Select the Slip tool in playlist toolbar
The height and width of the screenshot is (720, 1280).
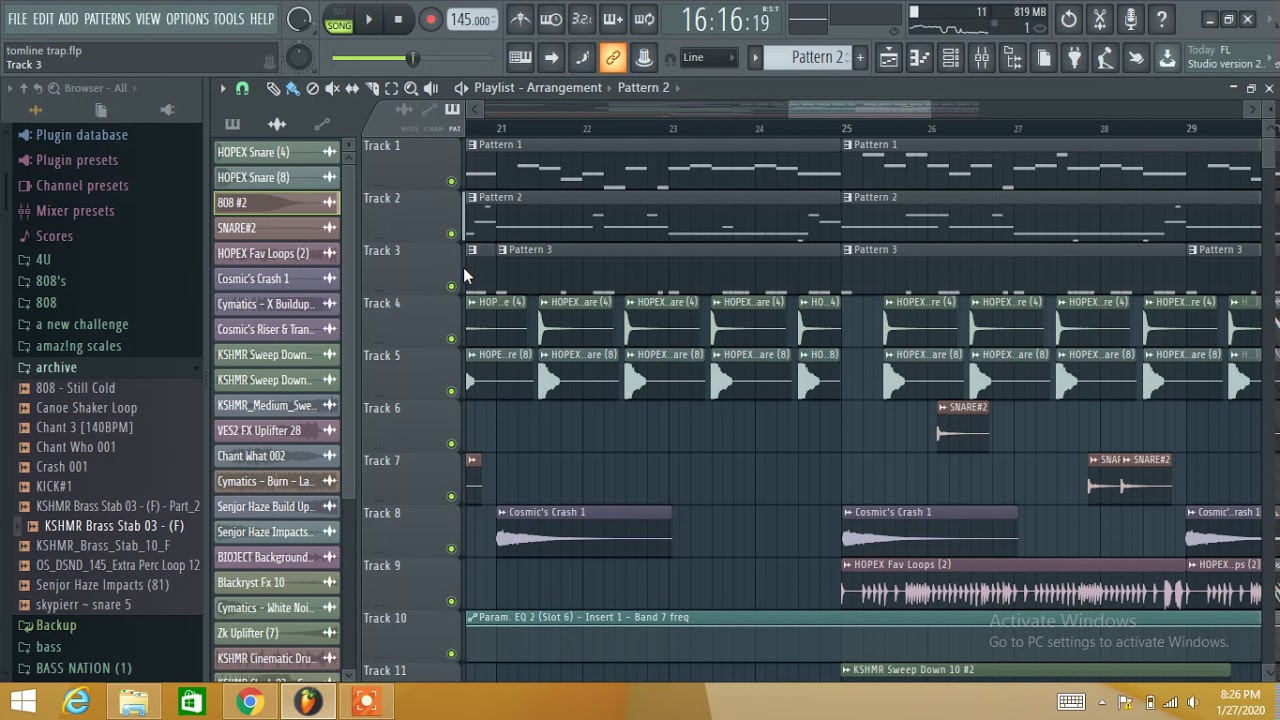point(352,89)
